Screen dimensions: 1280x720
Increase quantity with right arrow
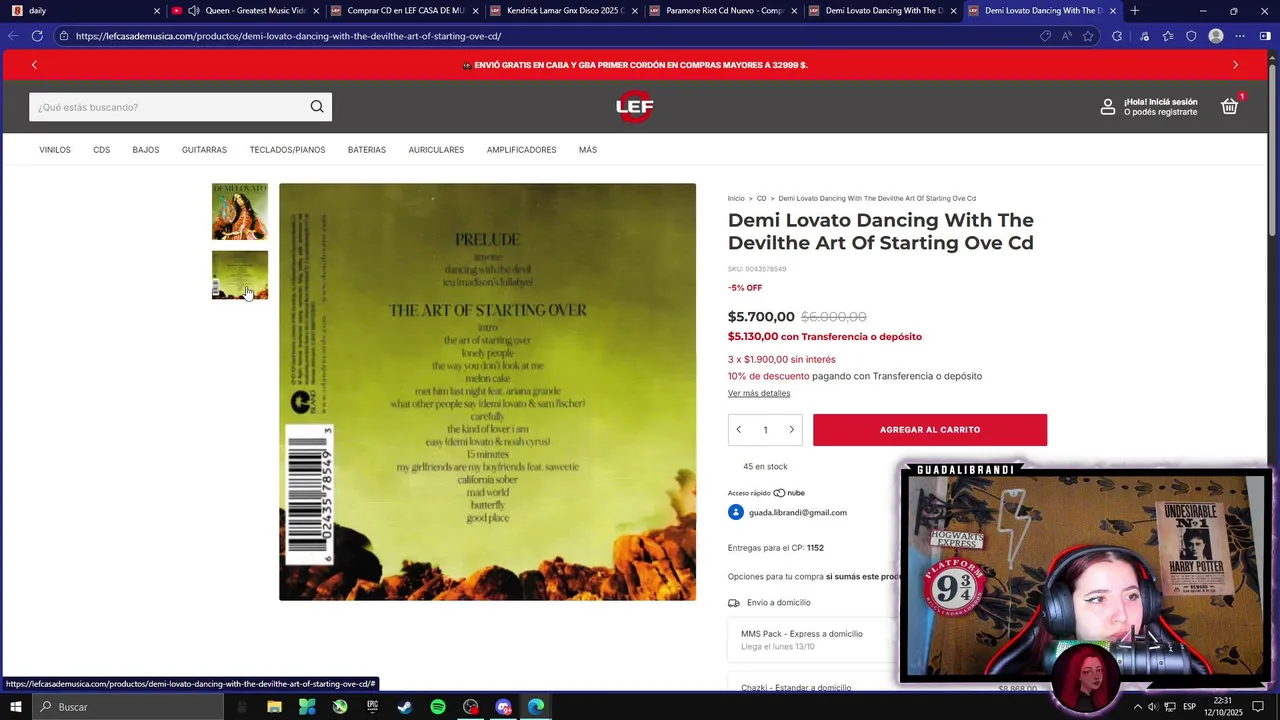tap(791, 430)
